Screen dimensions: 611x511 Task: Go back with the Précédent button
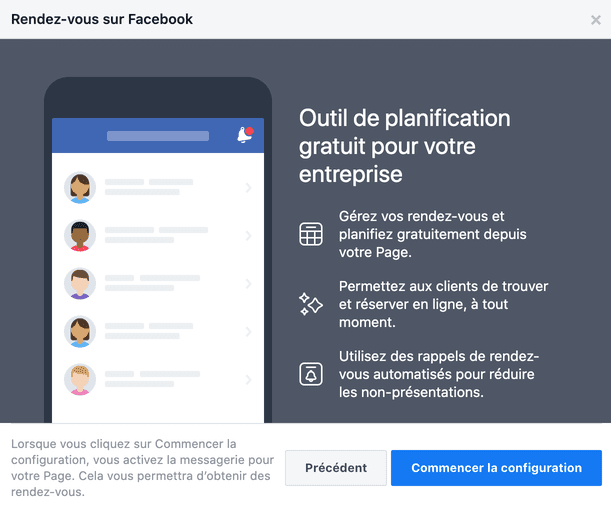[336, 468]
